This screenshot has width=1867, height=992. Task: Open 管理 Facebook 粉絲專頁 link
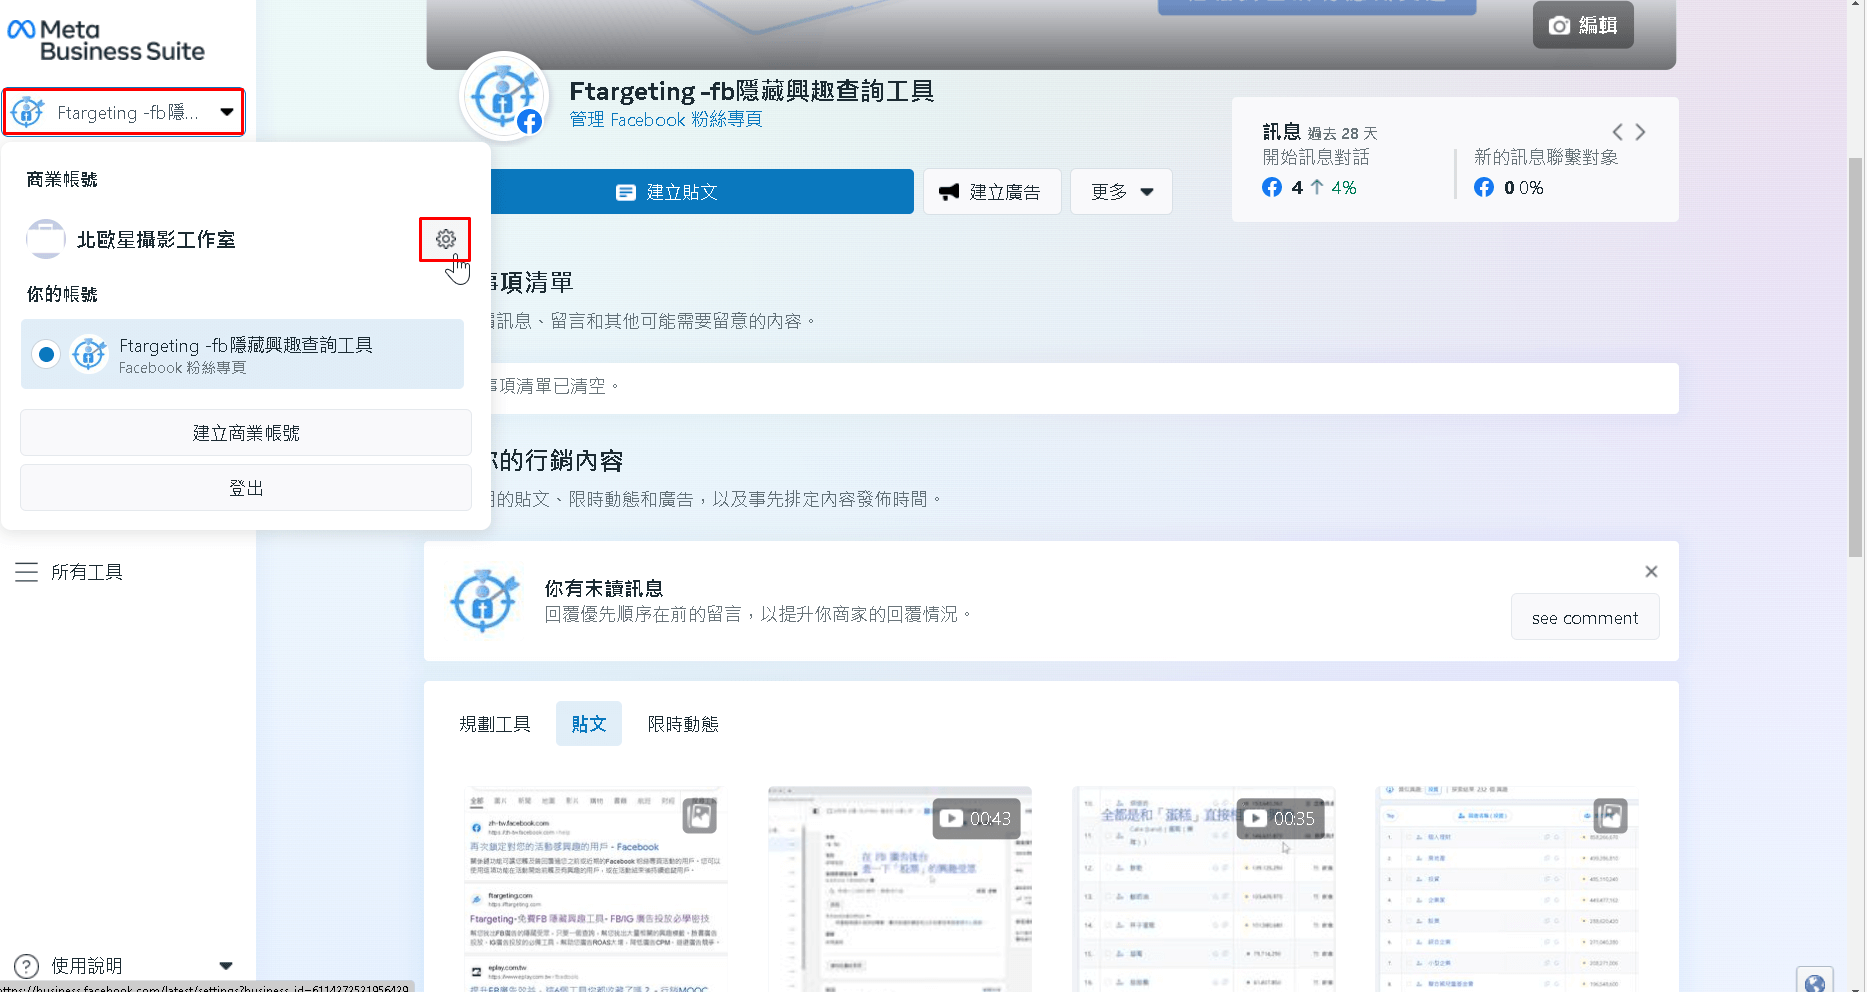pyautogui.click(x=666, y=120)
